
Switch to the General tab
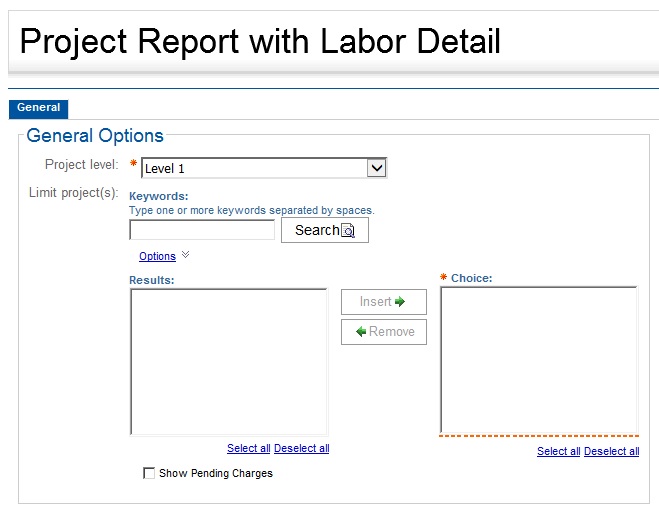click(38, 108)
